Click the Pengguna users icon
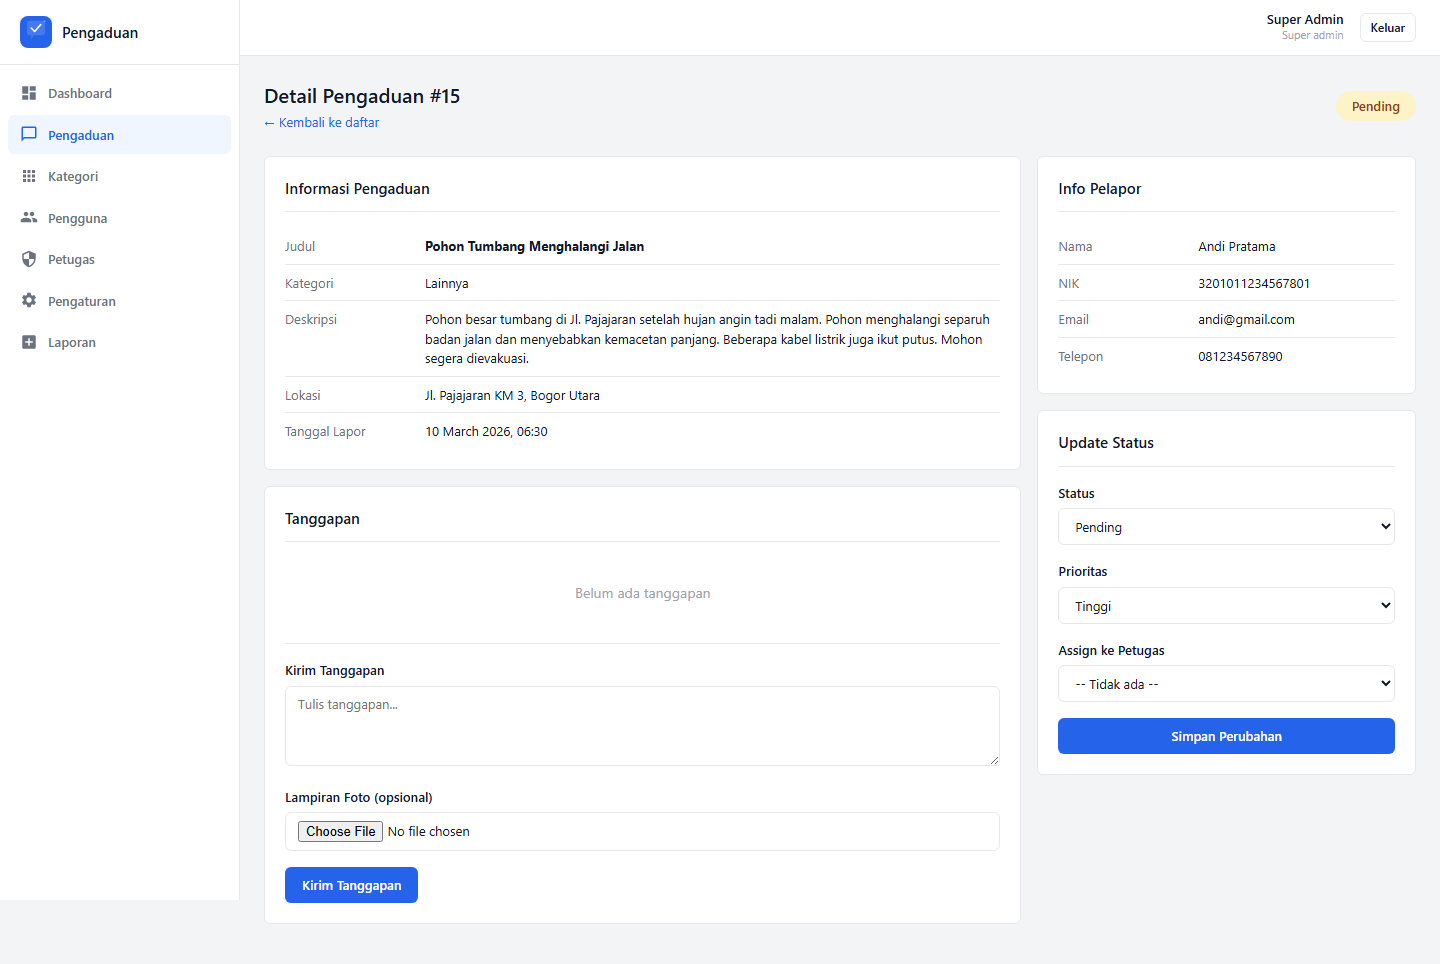 29,218
